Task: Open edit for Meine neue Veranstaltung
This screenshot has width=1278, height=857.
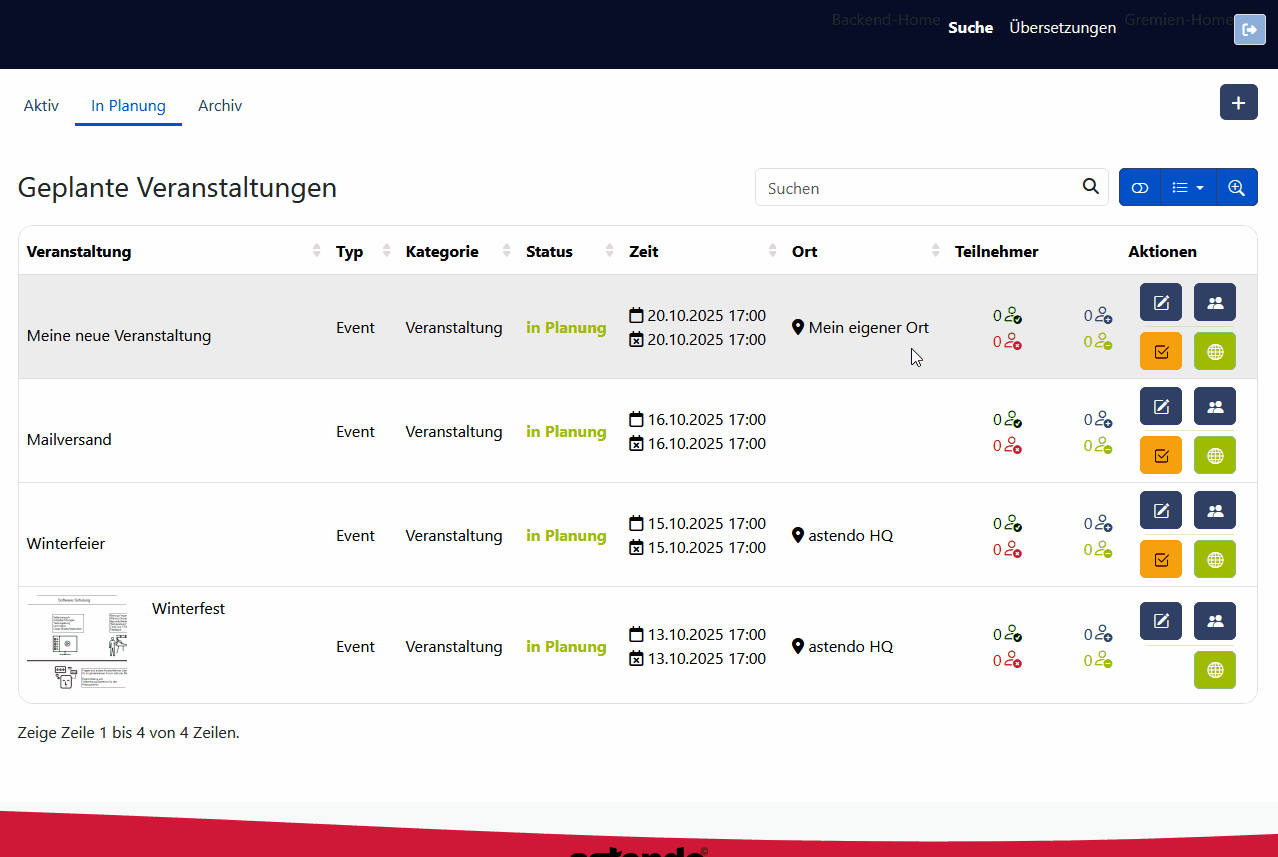Action: 1160,303
